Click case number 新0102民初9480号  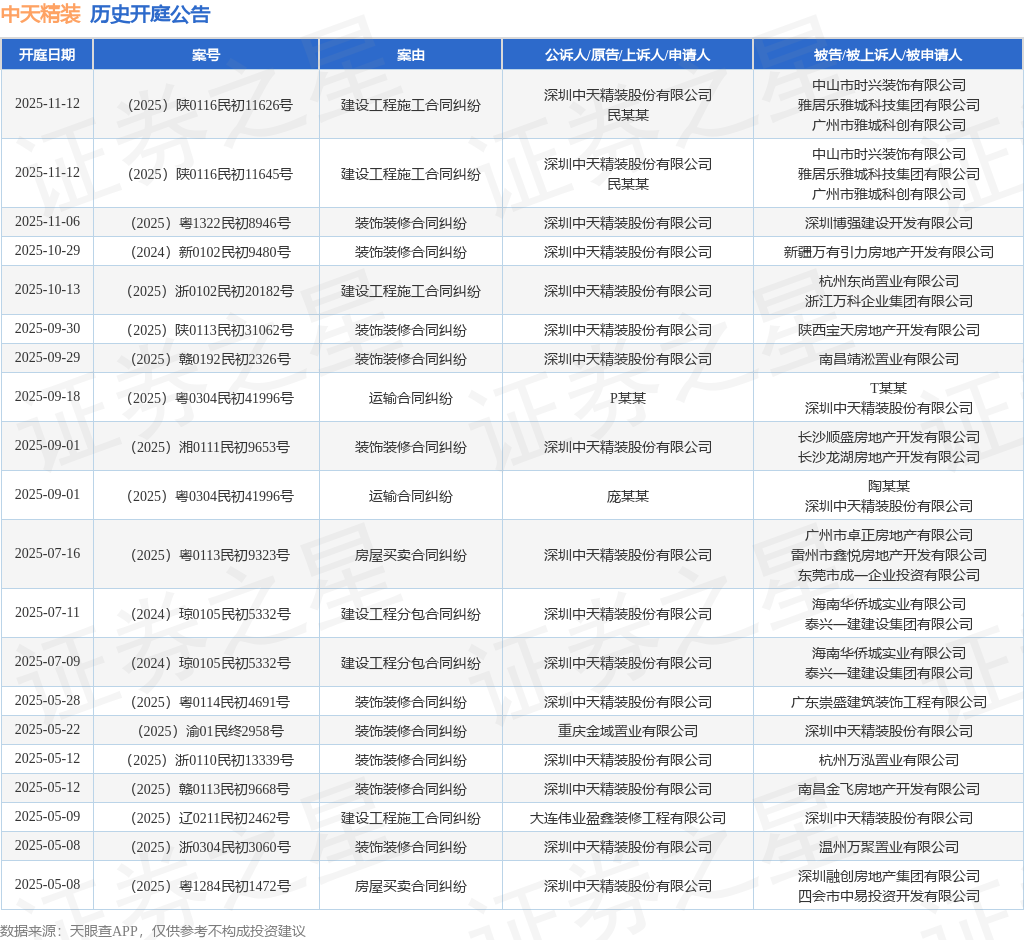[x=210, y=252]
